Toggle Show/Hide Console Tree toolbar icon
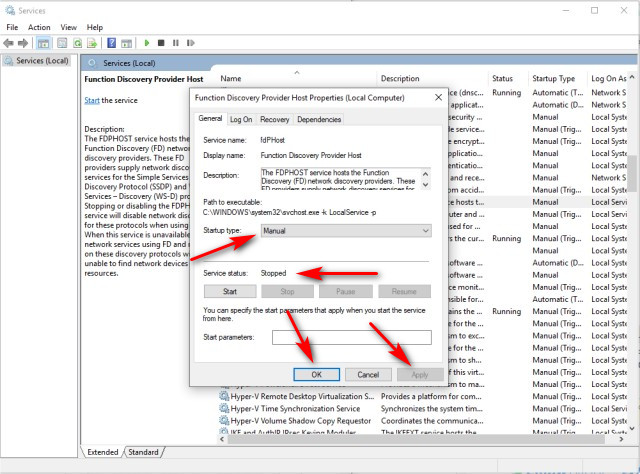640x474 pixels. (43, 43)
